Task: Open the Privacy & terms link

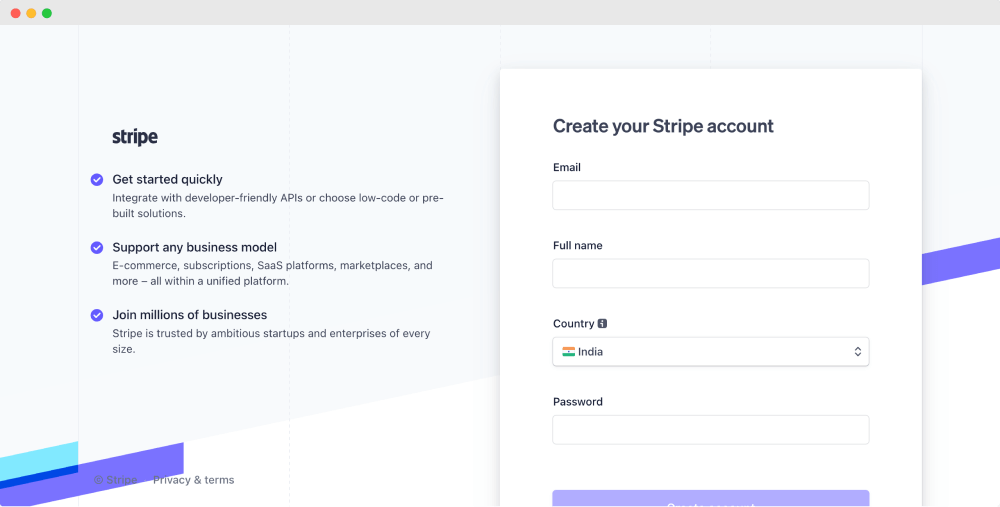Action: [193, 480]
